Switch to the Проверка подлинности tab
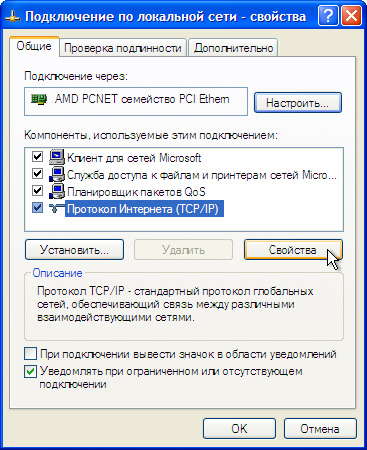 (123, 48)
